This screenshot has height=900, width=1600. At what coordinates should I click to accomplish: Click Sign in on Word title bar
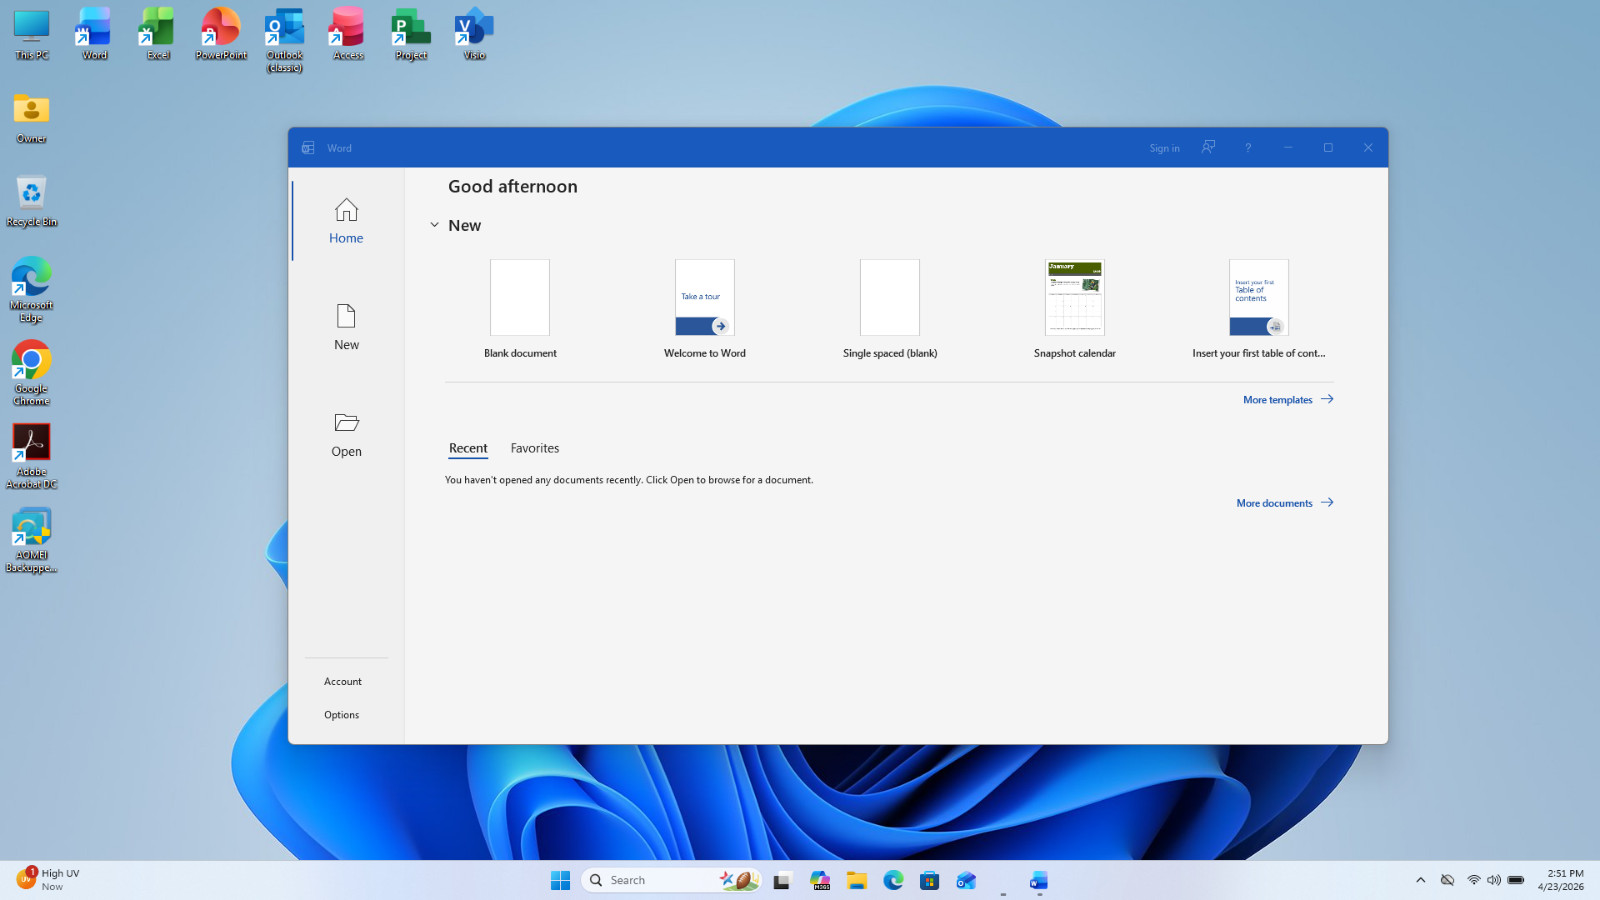click(x=1164, y=148)
